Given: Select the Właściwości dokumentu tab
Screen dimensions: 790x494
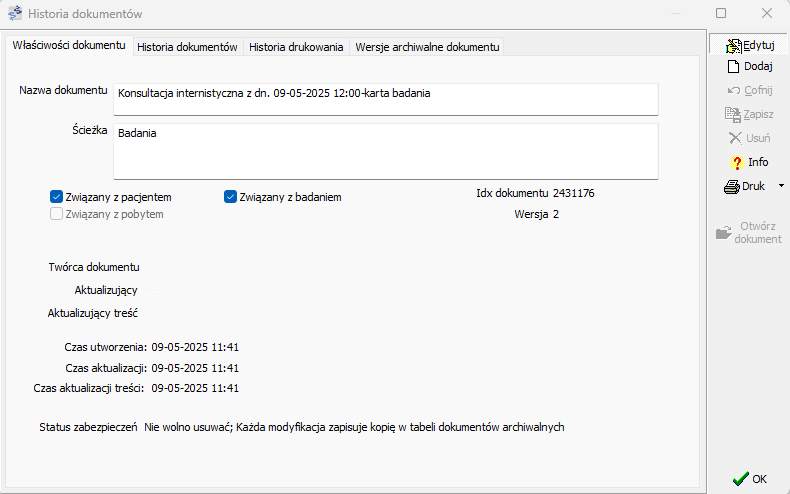Looking at the screenshot, I should (x=69, y=46).
